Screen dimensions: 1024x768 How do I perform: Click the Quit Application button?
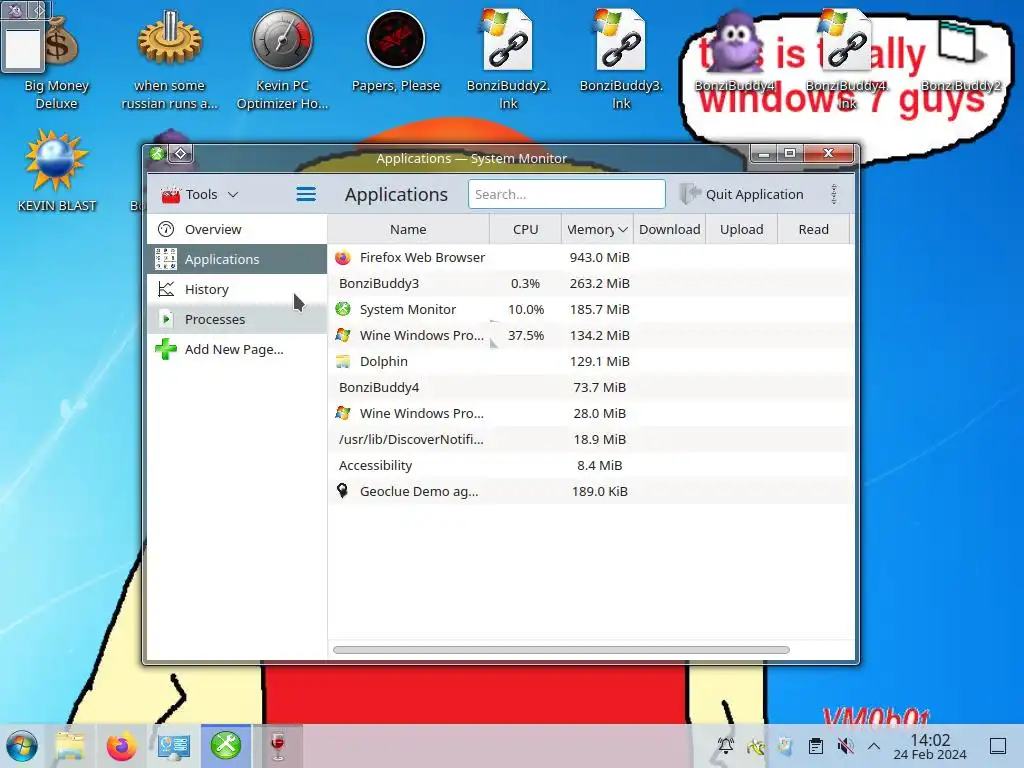pos(742,195)
